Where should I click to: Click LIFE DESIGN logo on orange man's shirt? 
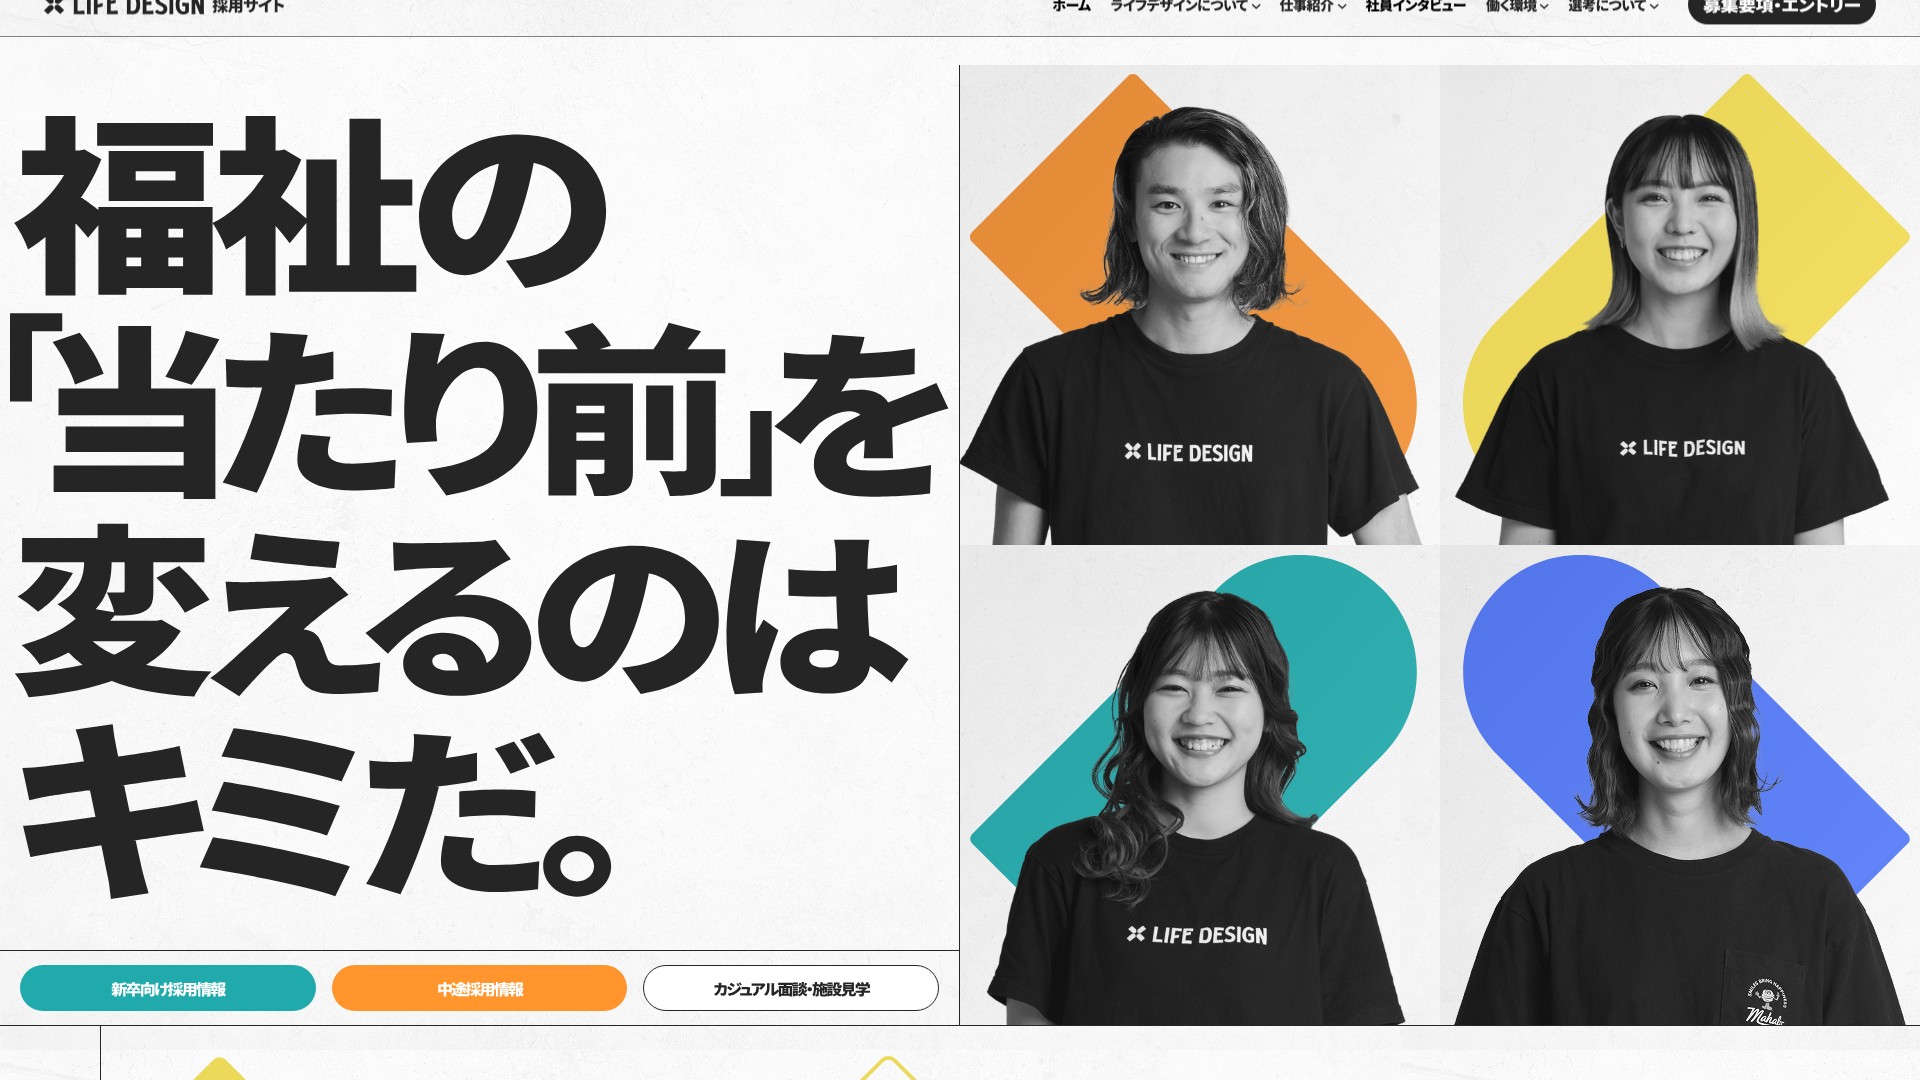click(1188, 453)
